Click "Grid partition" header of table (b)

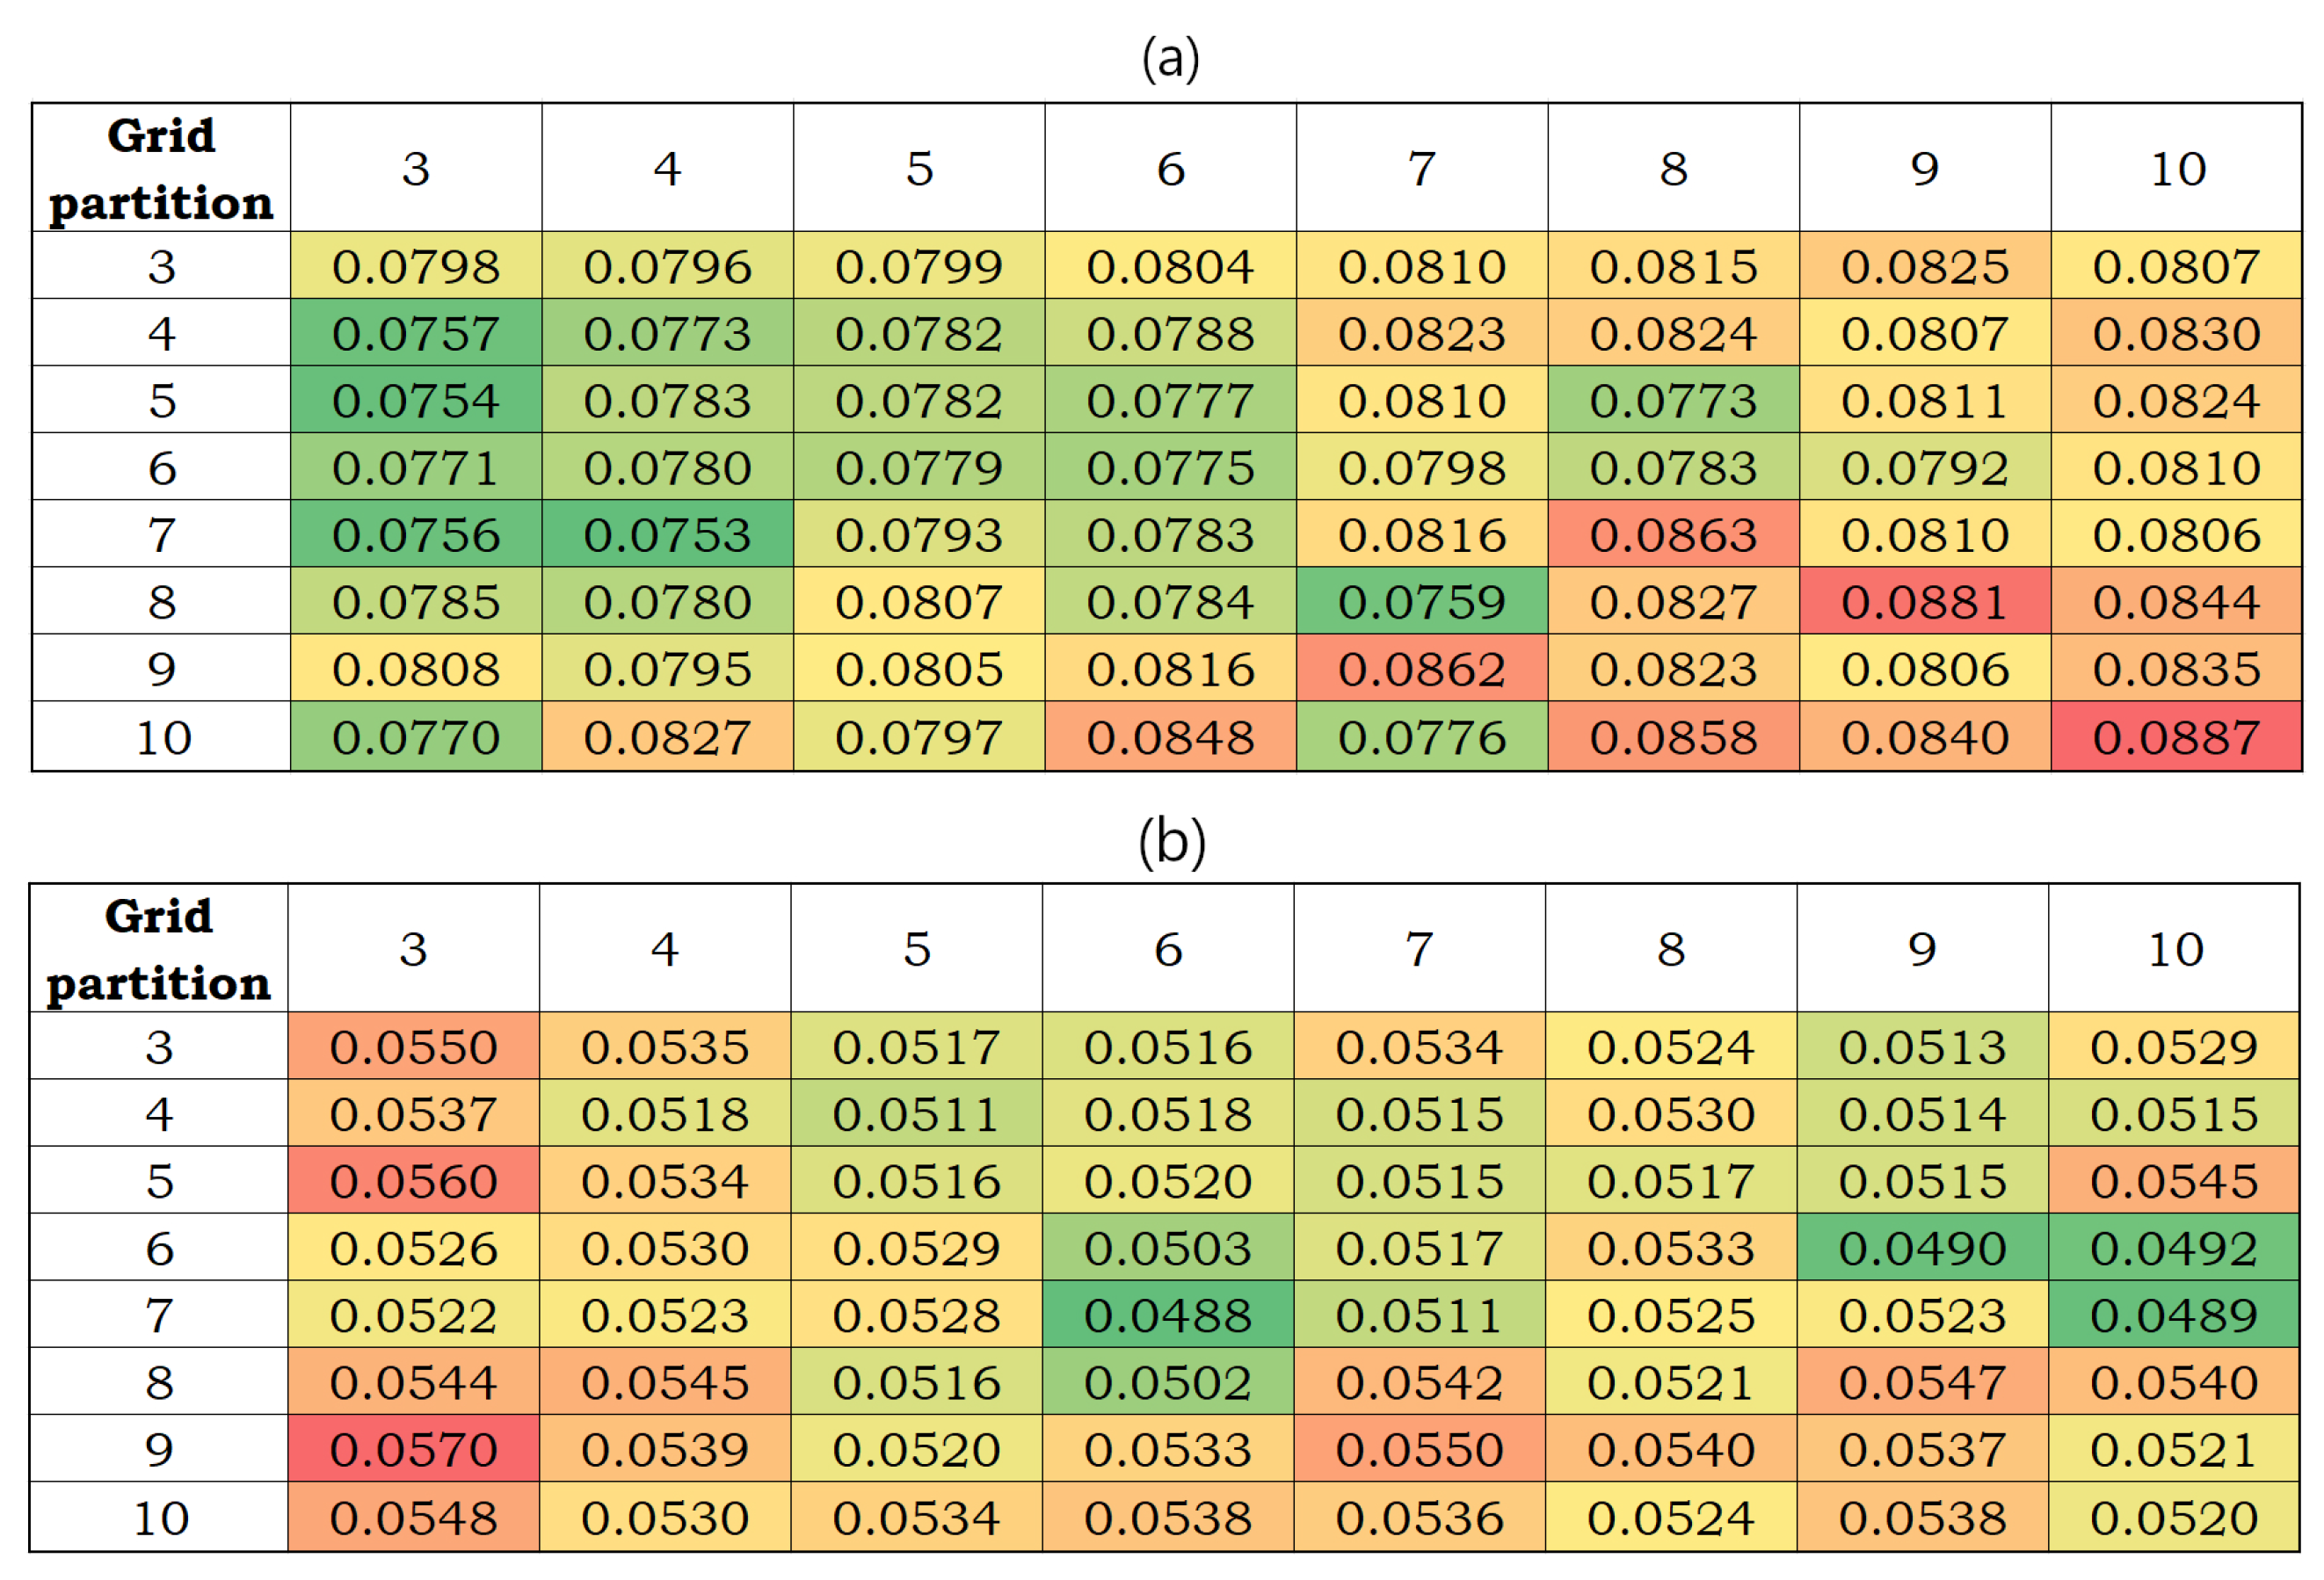[159, 949]
